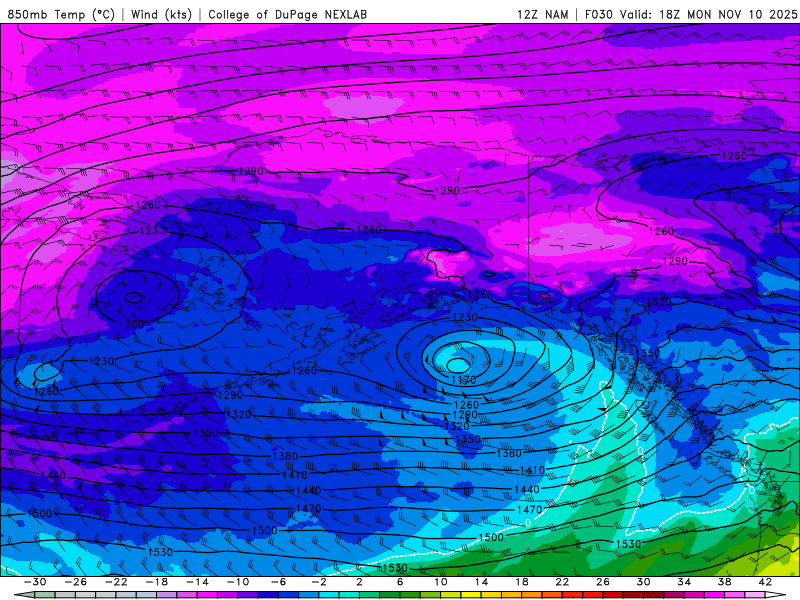This screenshot has width=800, height=600.
Task: Click the 1200 contour label of western low
Action: click(x=131, y=324)
